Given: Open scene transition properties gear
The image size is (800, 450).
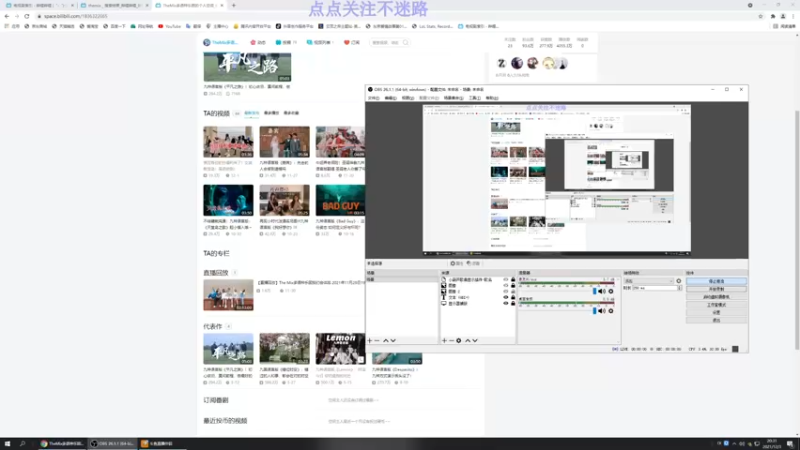Looking at the screenshot, I should 679,281.
